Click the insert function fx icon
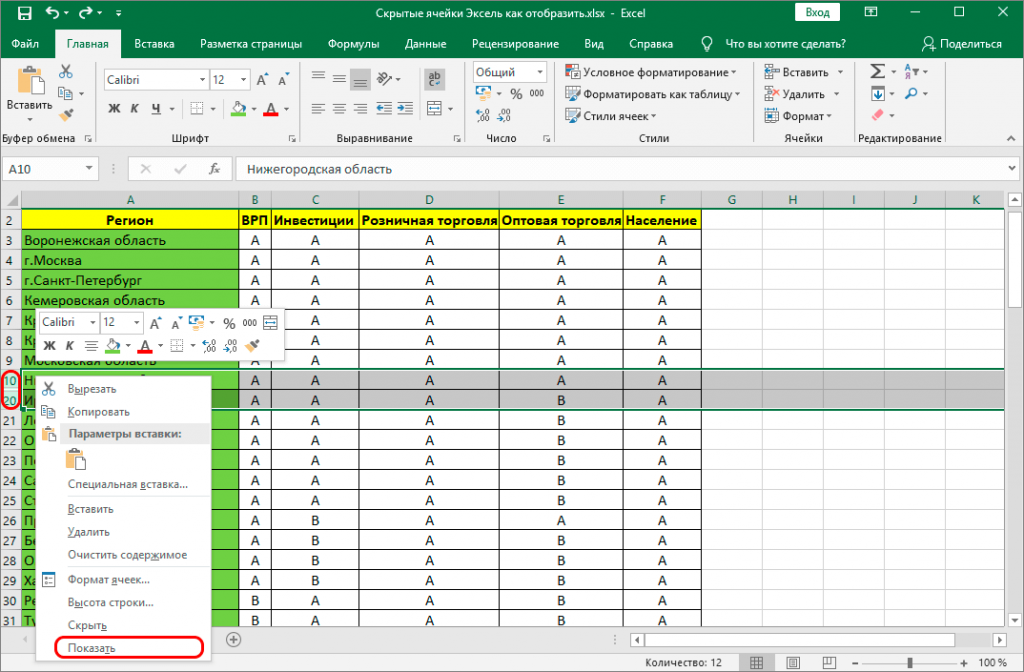The width and height of the screenshot is (1024, 672). pyautogui.click(x=213, y=169)
